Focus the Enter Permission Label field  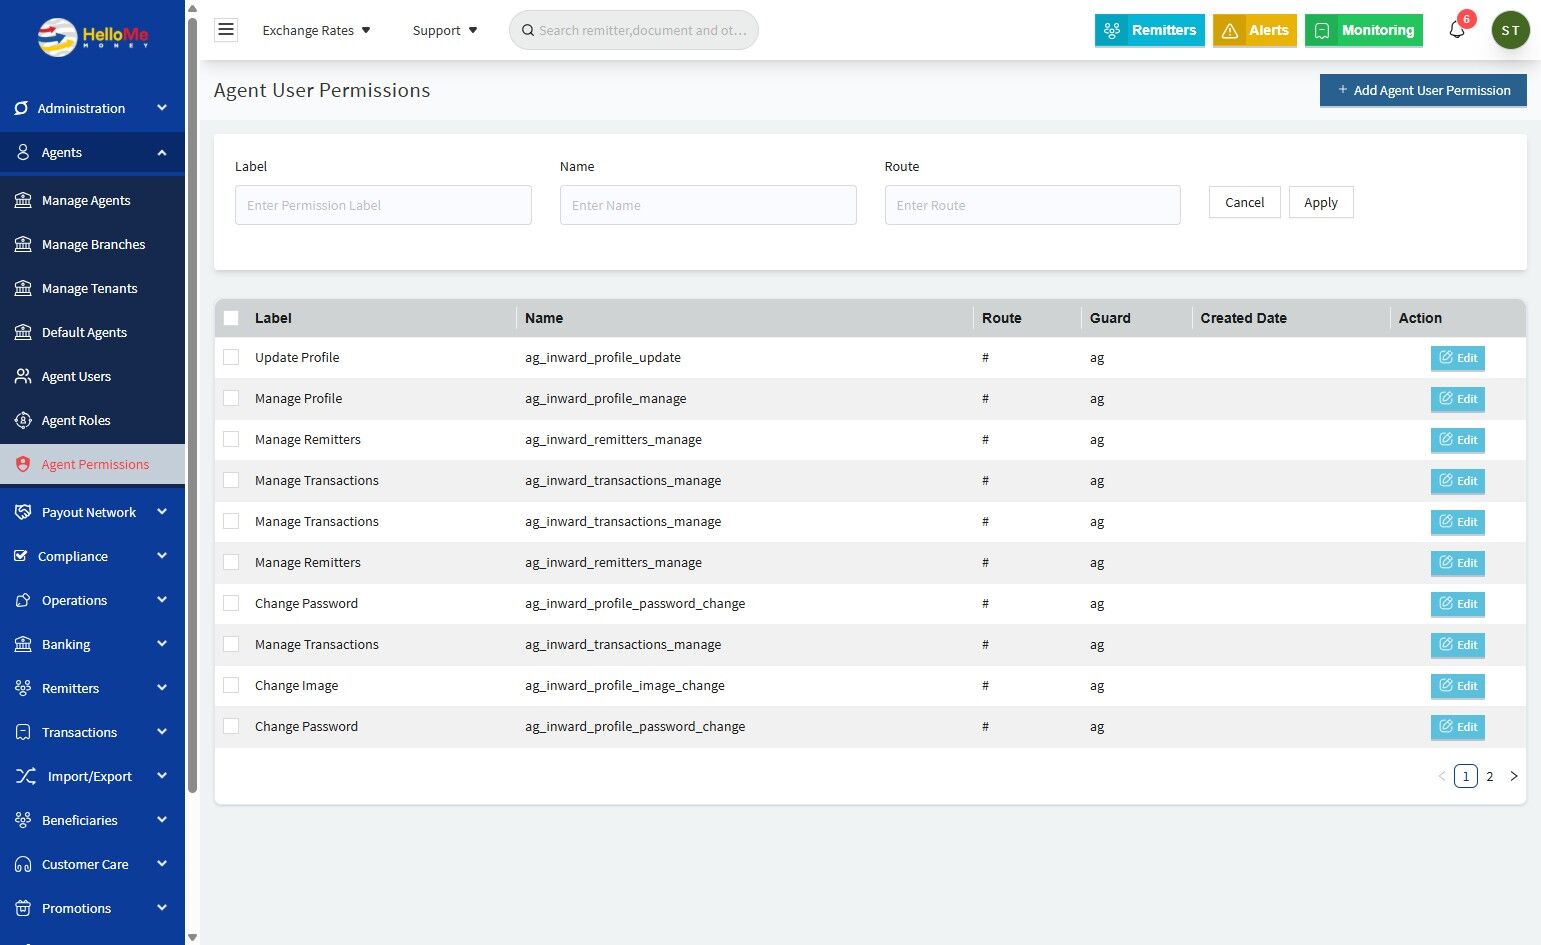[x=383, y=205]
